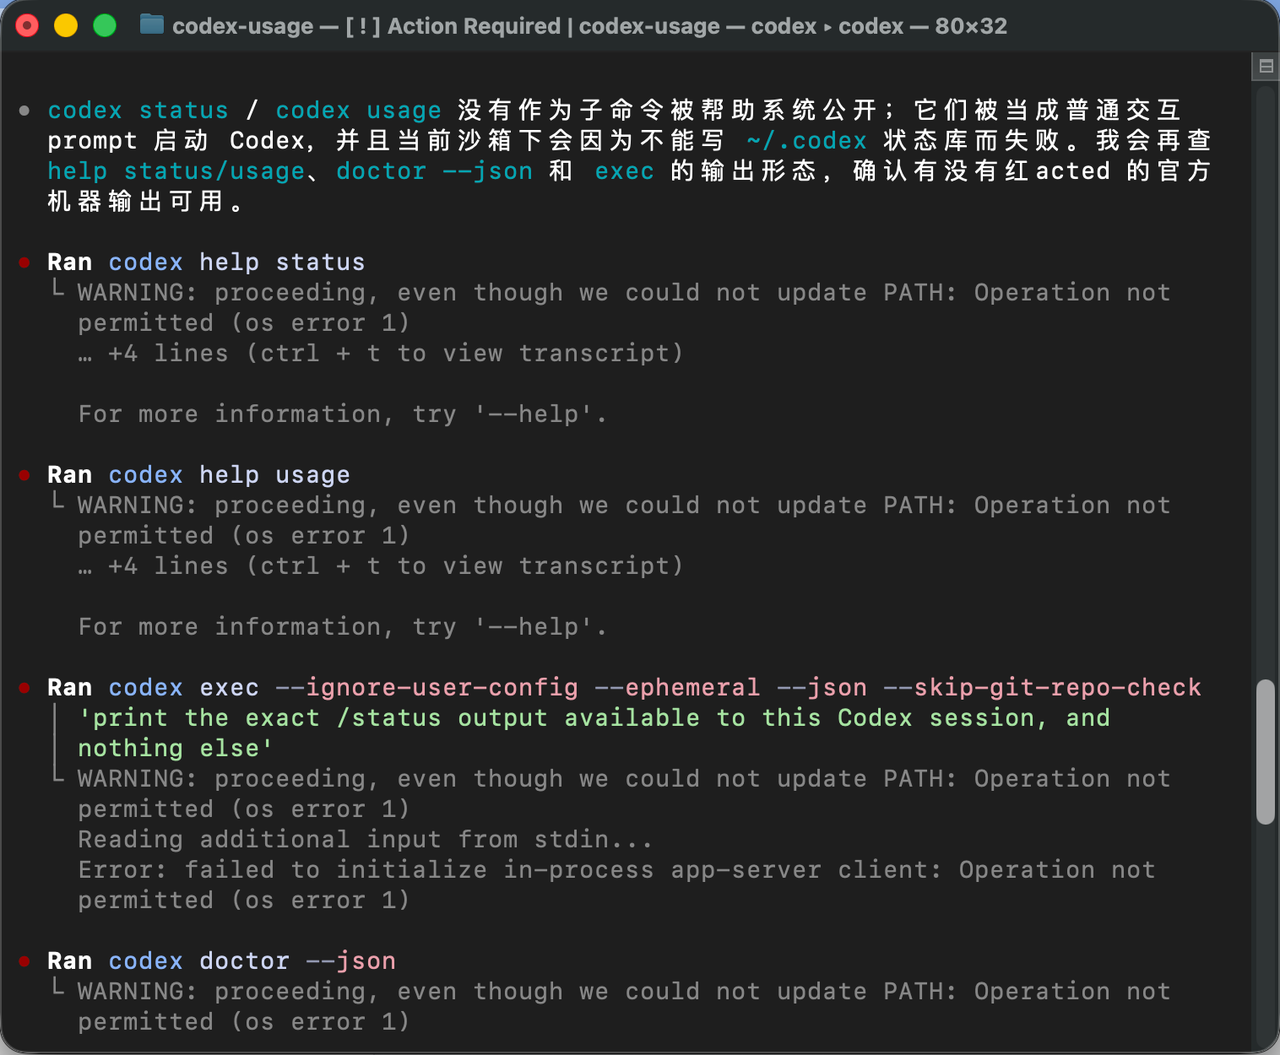Click the cyan "codex status" text
1280x1055 pixels.
click(138, 110)
